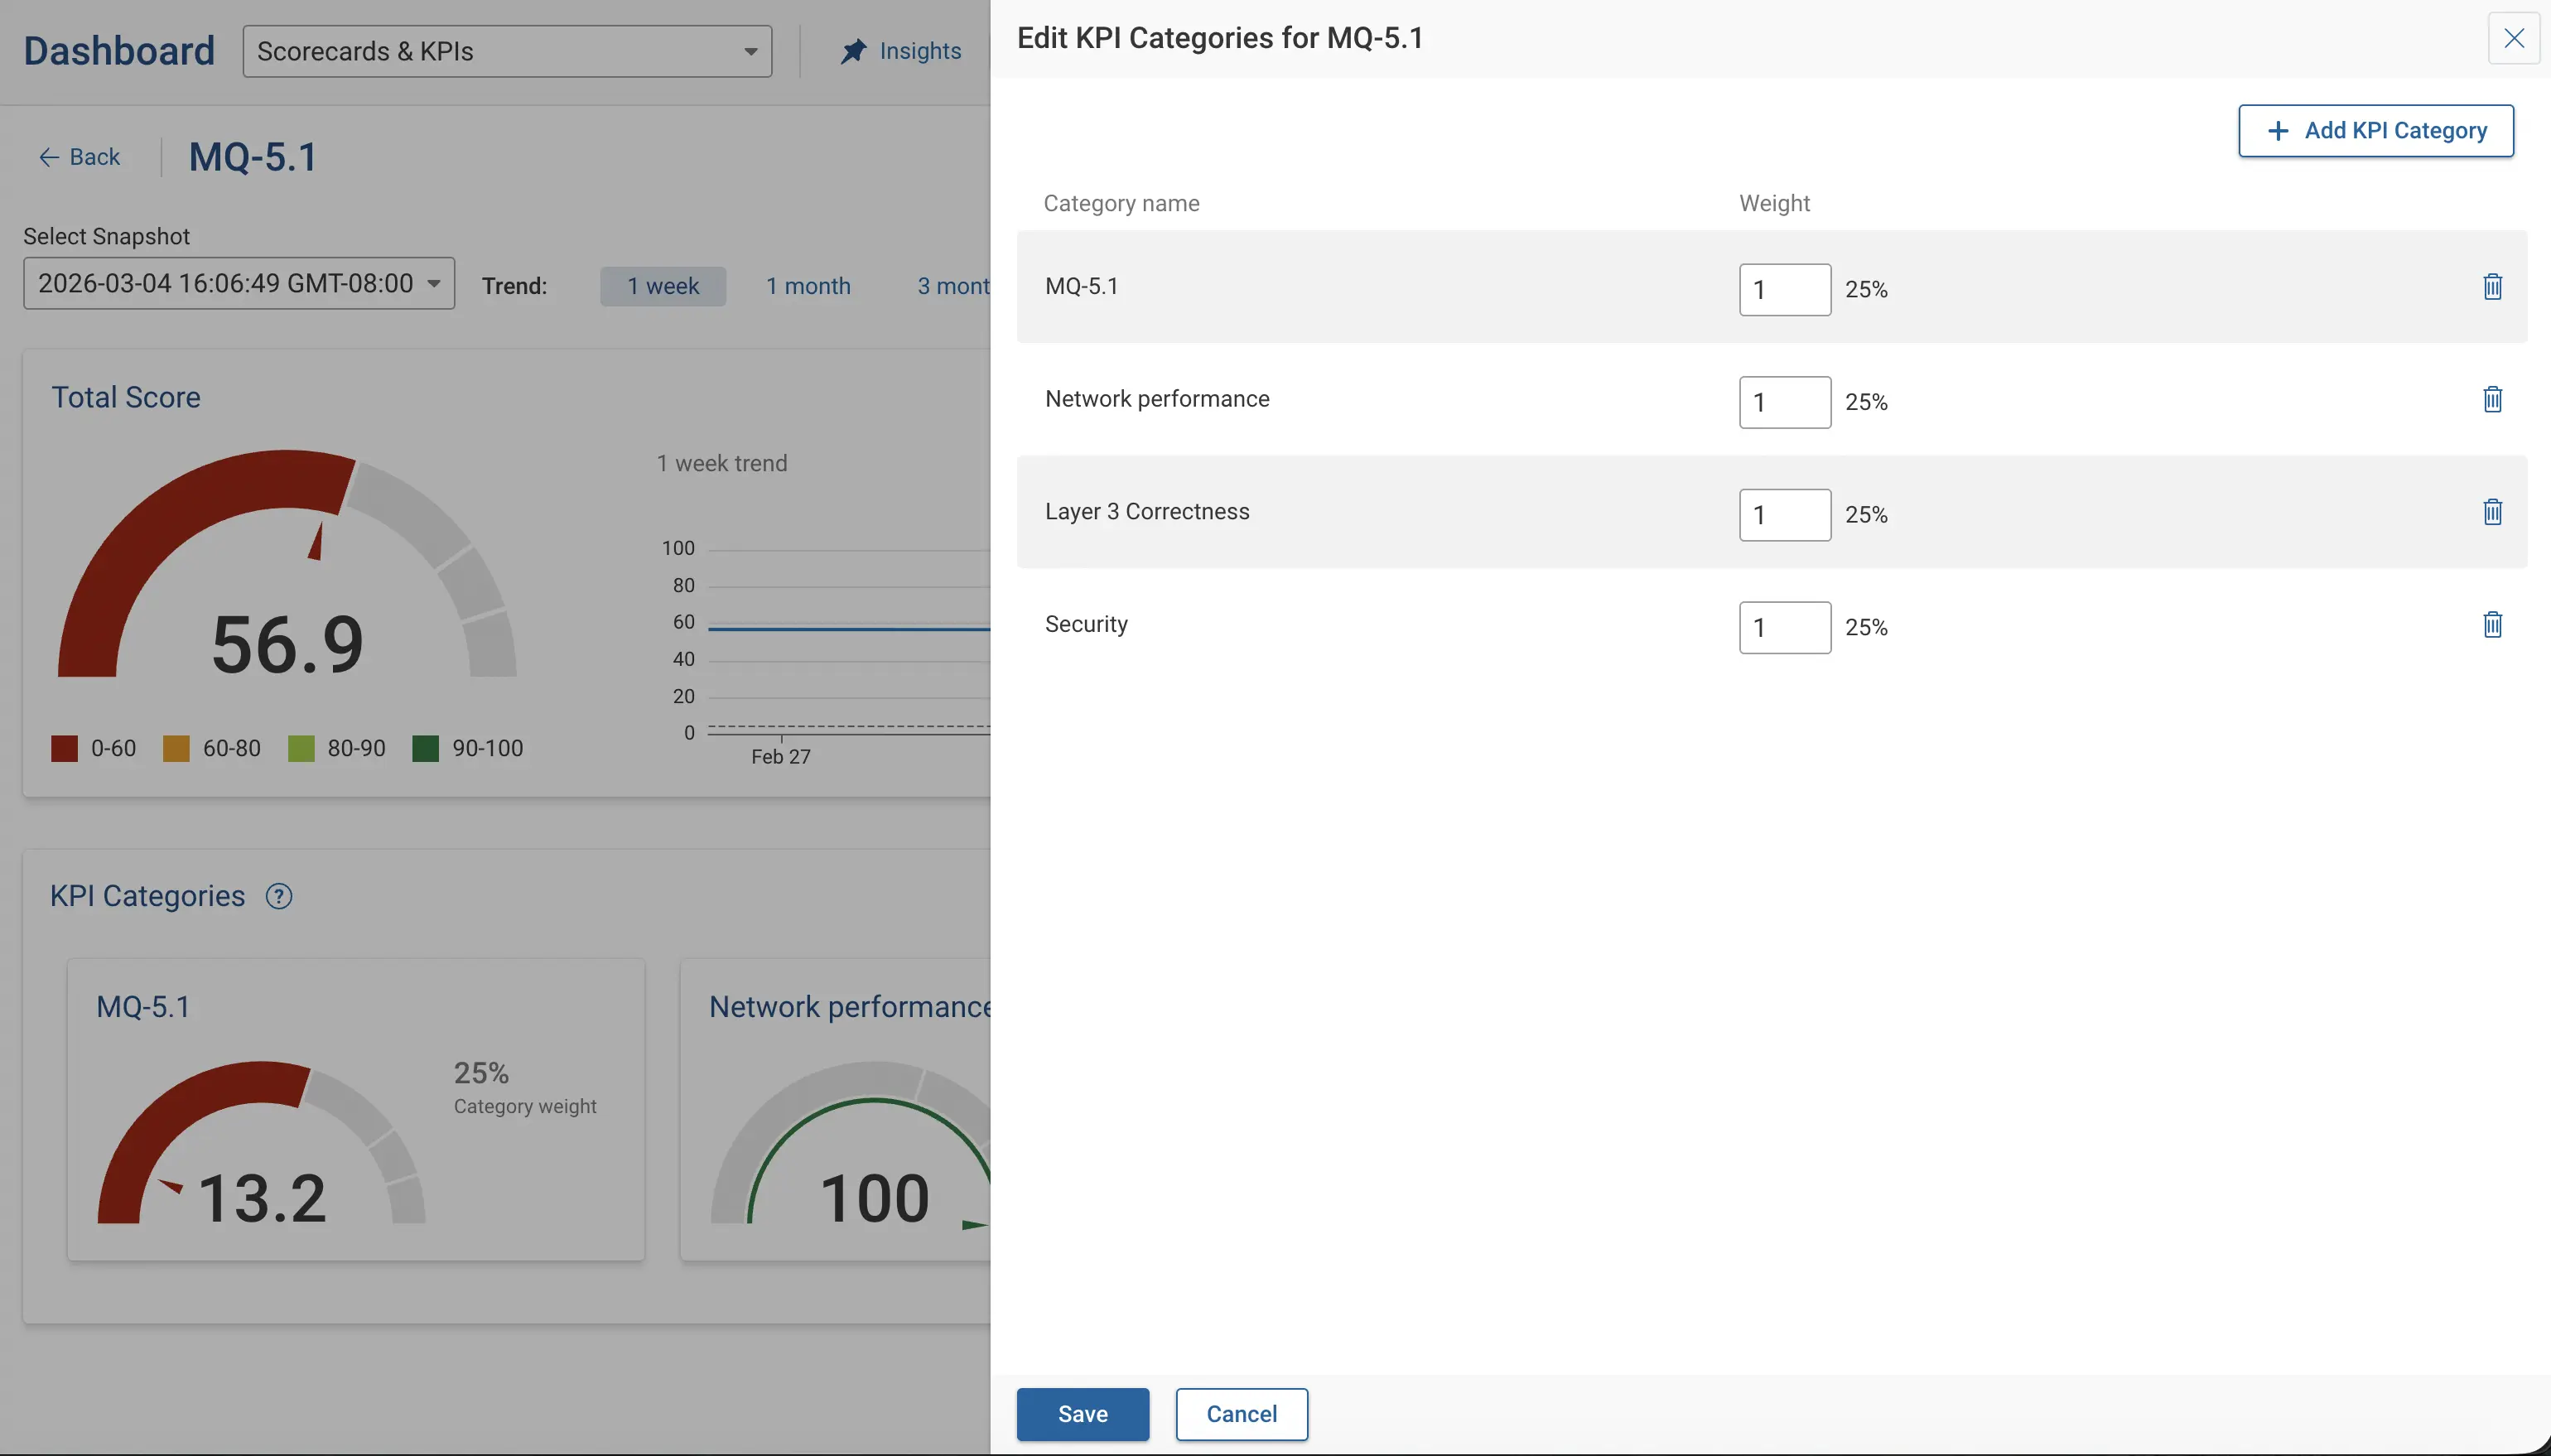
Task: Open the Scorecards & KPIs dropdown
Action: tap(507, 51)
